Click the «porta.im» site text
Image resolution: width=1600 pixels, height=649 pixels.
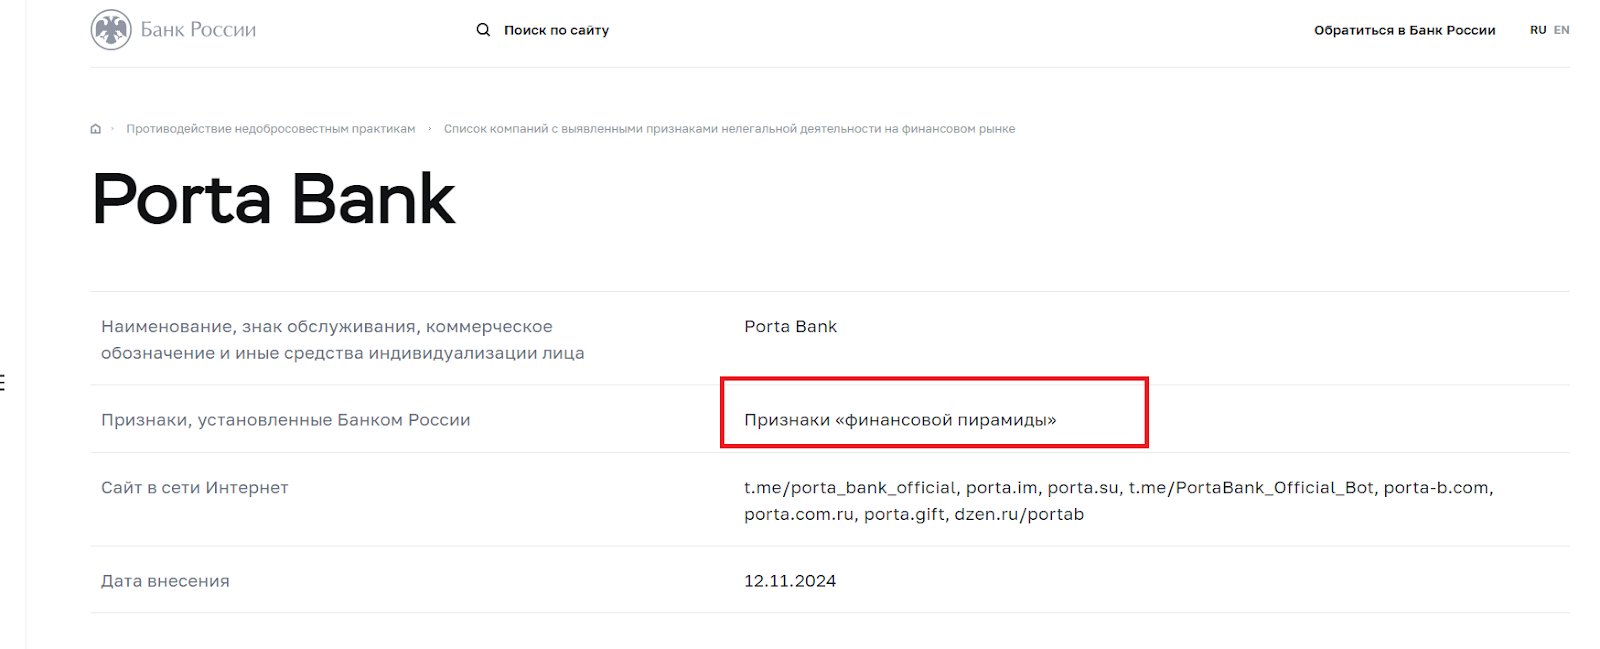[1001, 488]
